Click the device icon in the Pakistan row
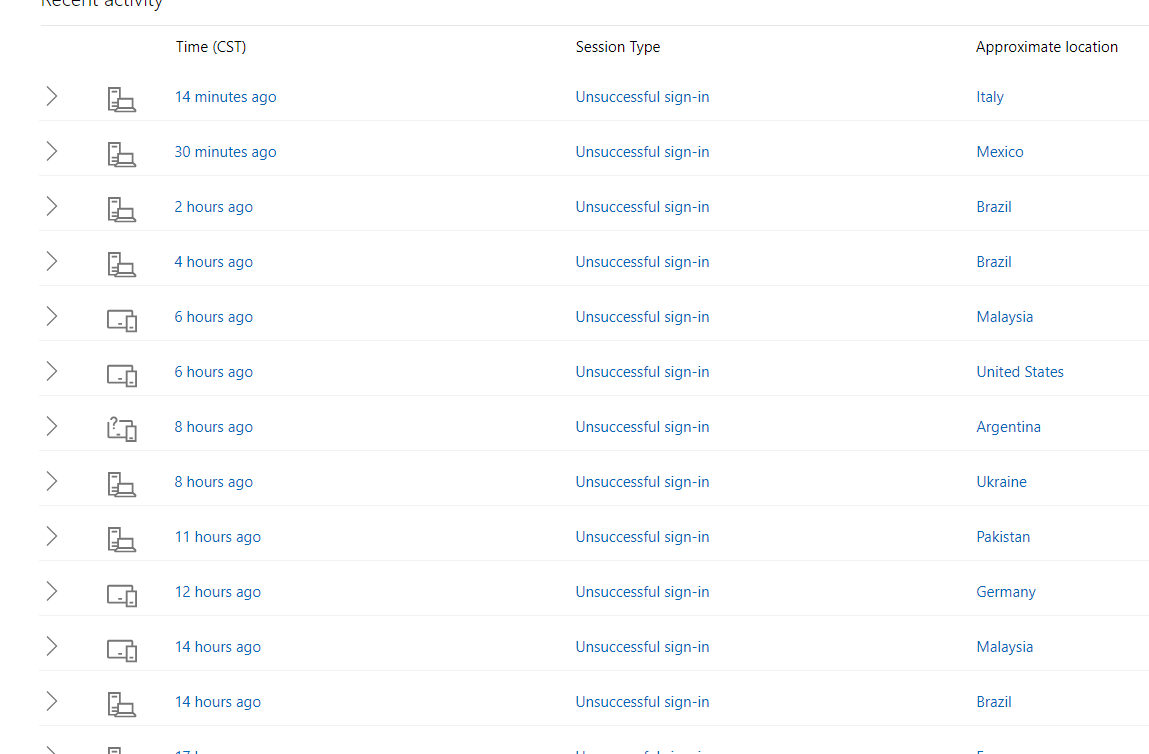The height and width of the screenshot is (754, 1149). pos(121,538)
